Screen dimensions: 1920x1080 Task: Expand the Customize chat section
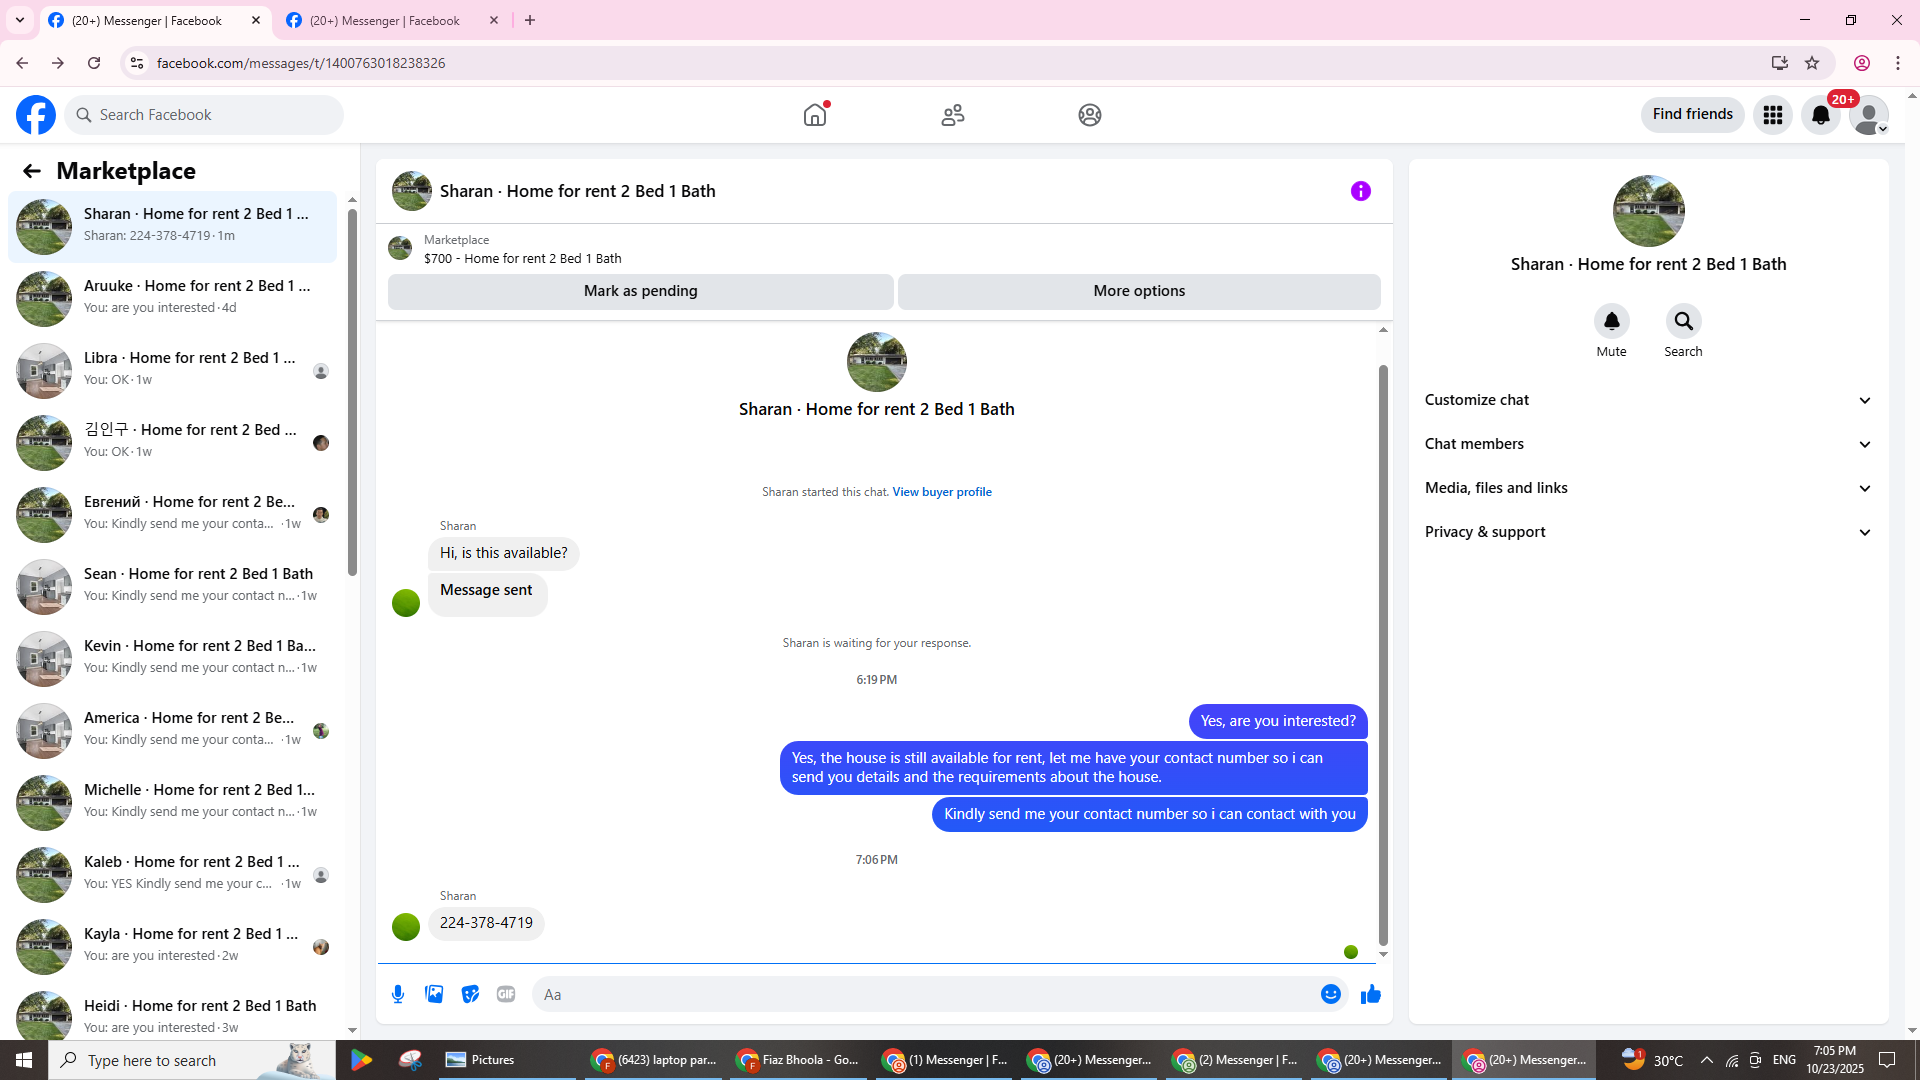click(x=1647, y=400)
